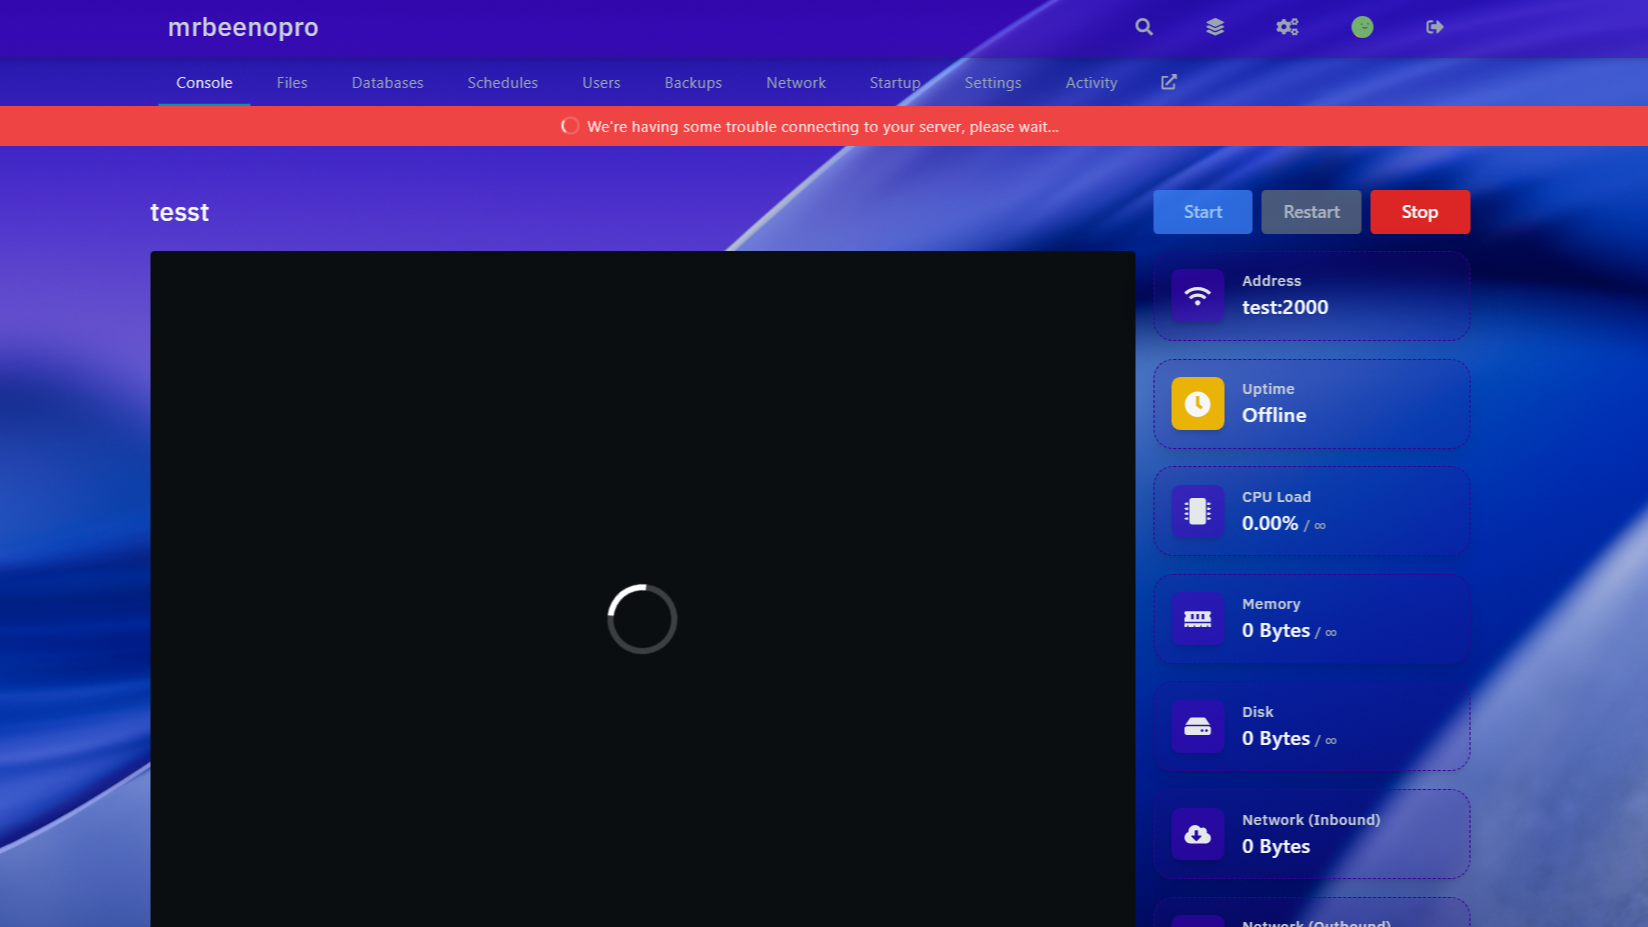This screenshot has height=927, width=1648.
Task: Click the CPU Load chip icon
Action: click(x=1197, y=512)
